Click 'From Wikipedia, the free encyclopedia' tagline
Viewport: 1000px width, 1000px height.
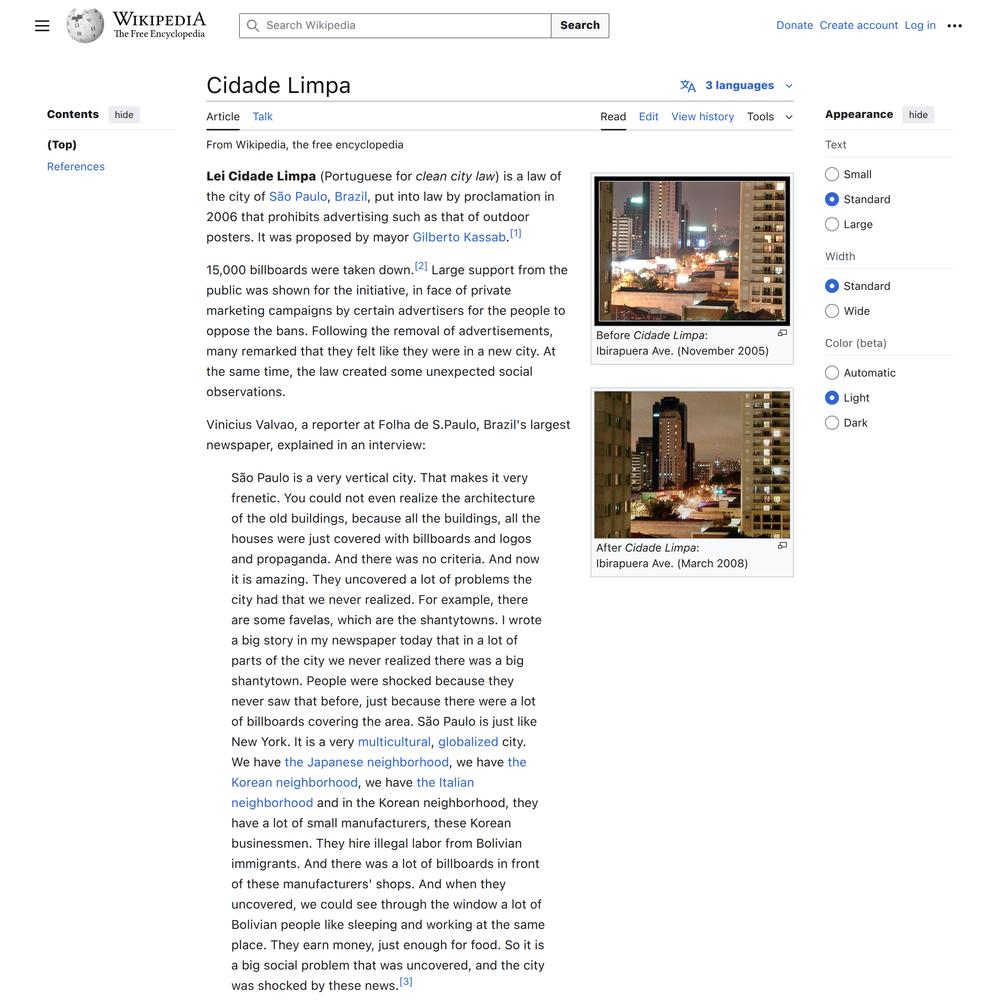305,145
